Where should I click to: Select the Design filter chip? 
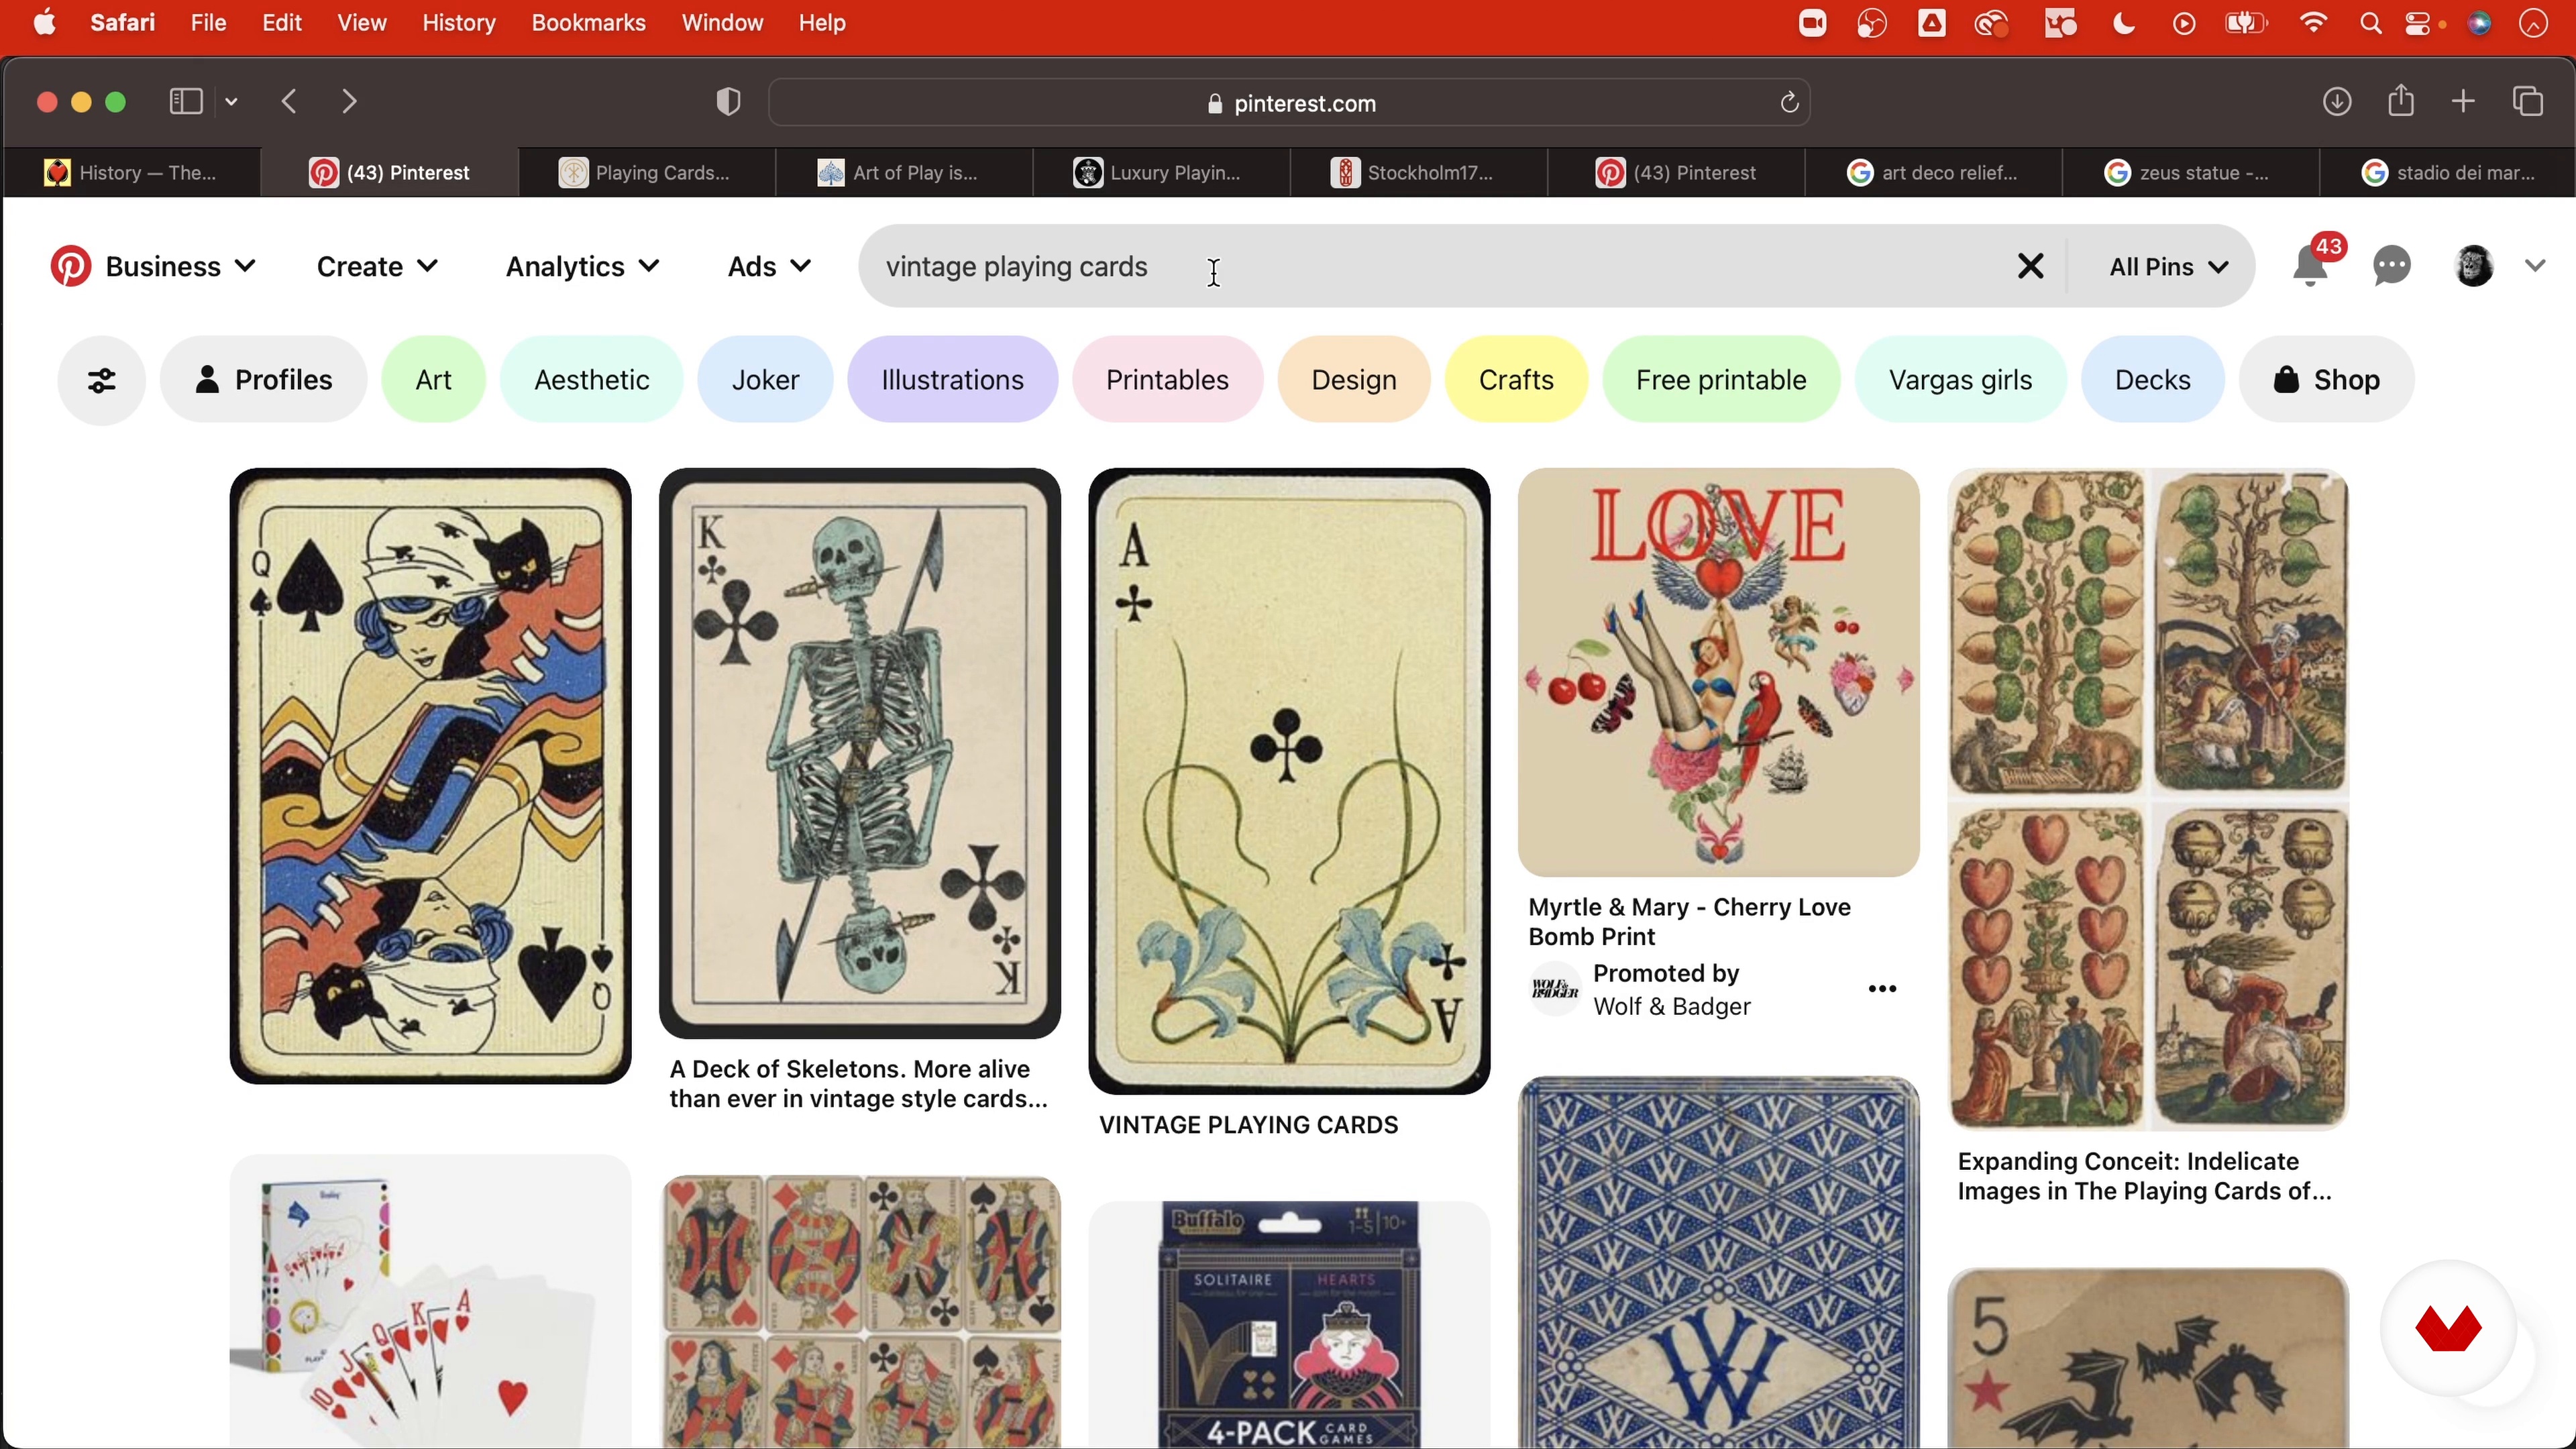pos(1354,380)
